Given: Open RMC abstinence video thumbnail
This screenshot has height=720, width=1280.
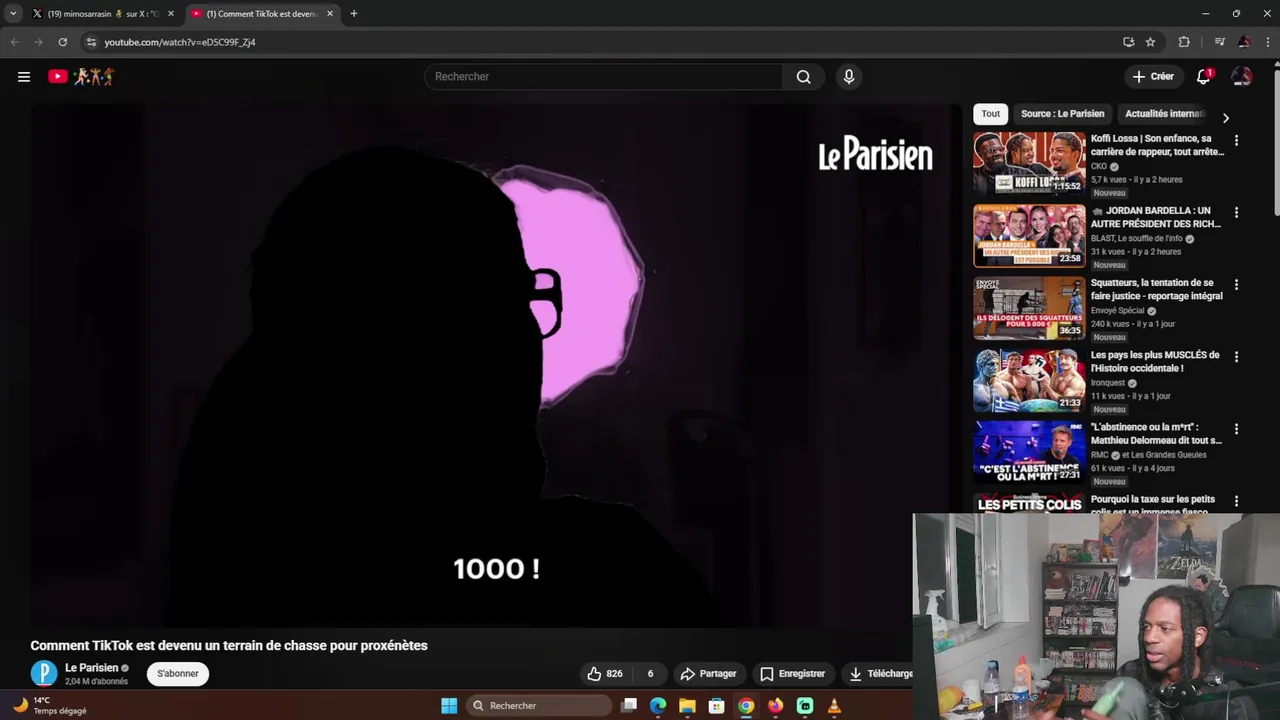Looking at the screenshot, I should coord(1029,451).
